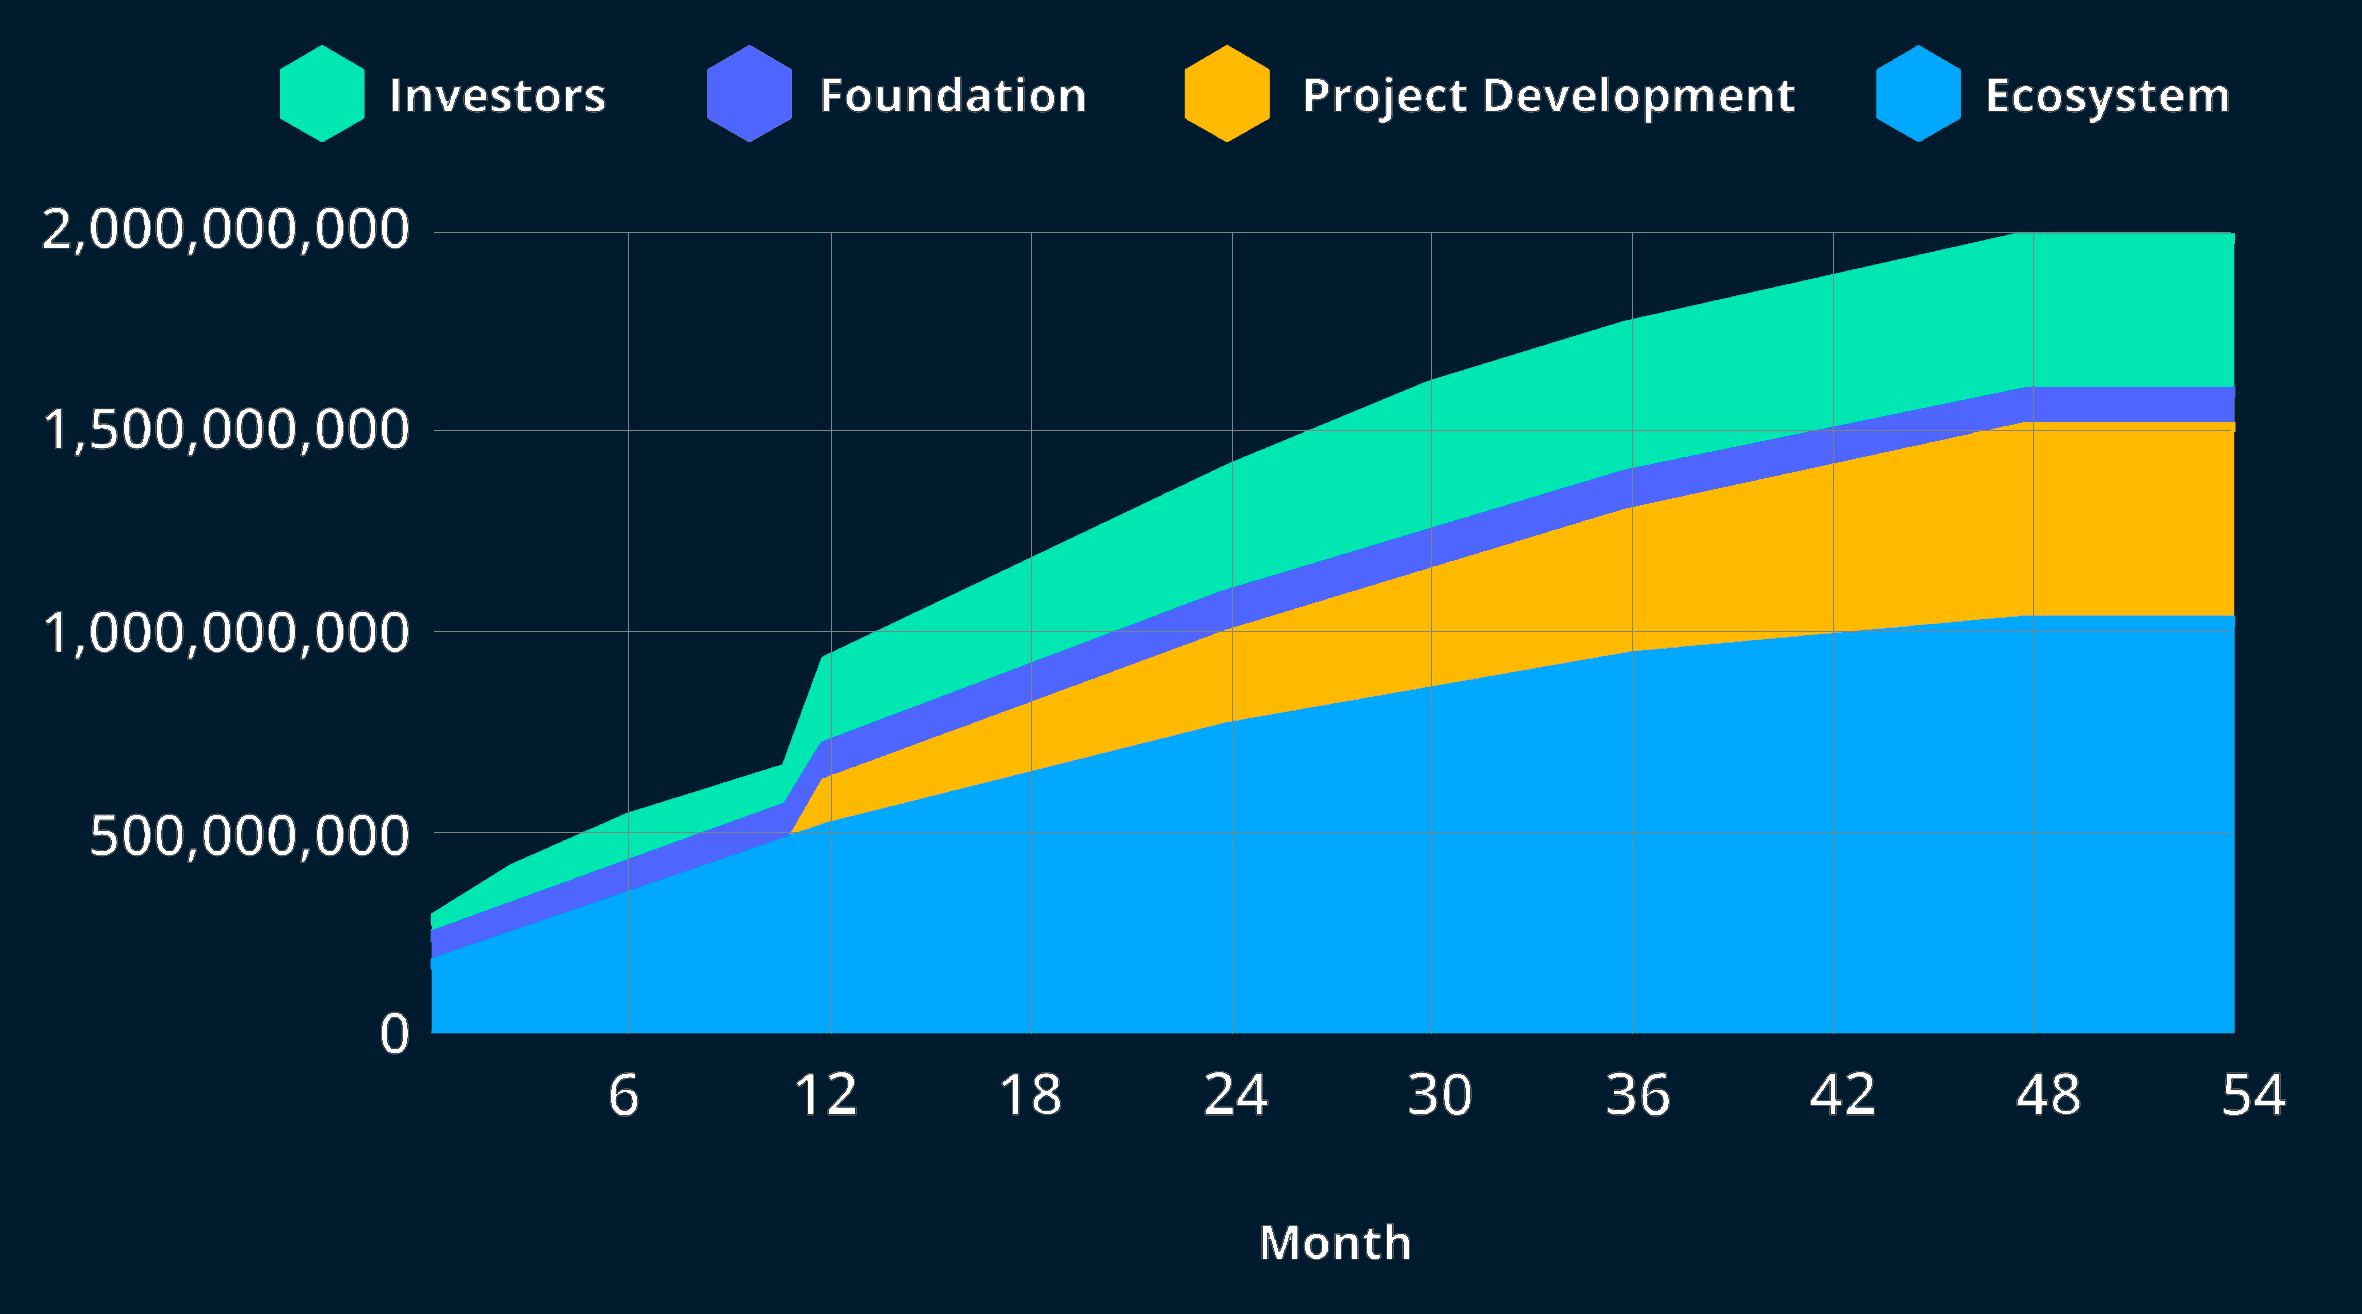The width and height of the screenshot is (2362, 1314).
Task: Click the month 48 x-axis label
Action: (x=2047, y=1095)
